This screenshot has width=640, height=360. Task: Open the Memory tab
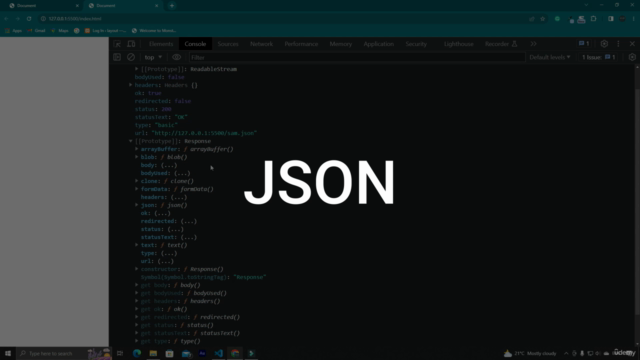click(x=340, y=44)
